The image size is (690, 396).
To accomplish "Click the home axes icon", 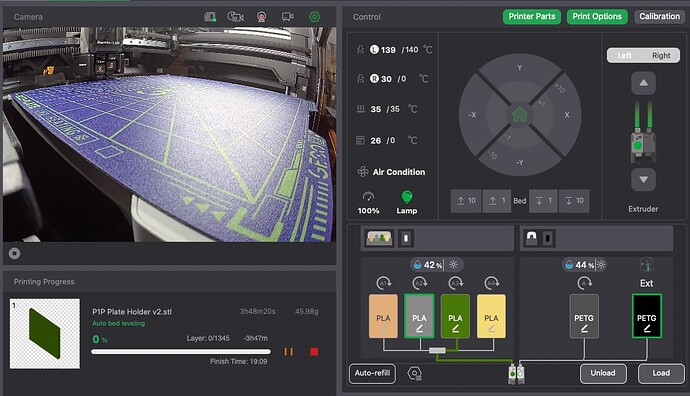I will tap(520, 115).
